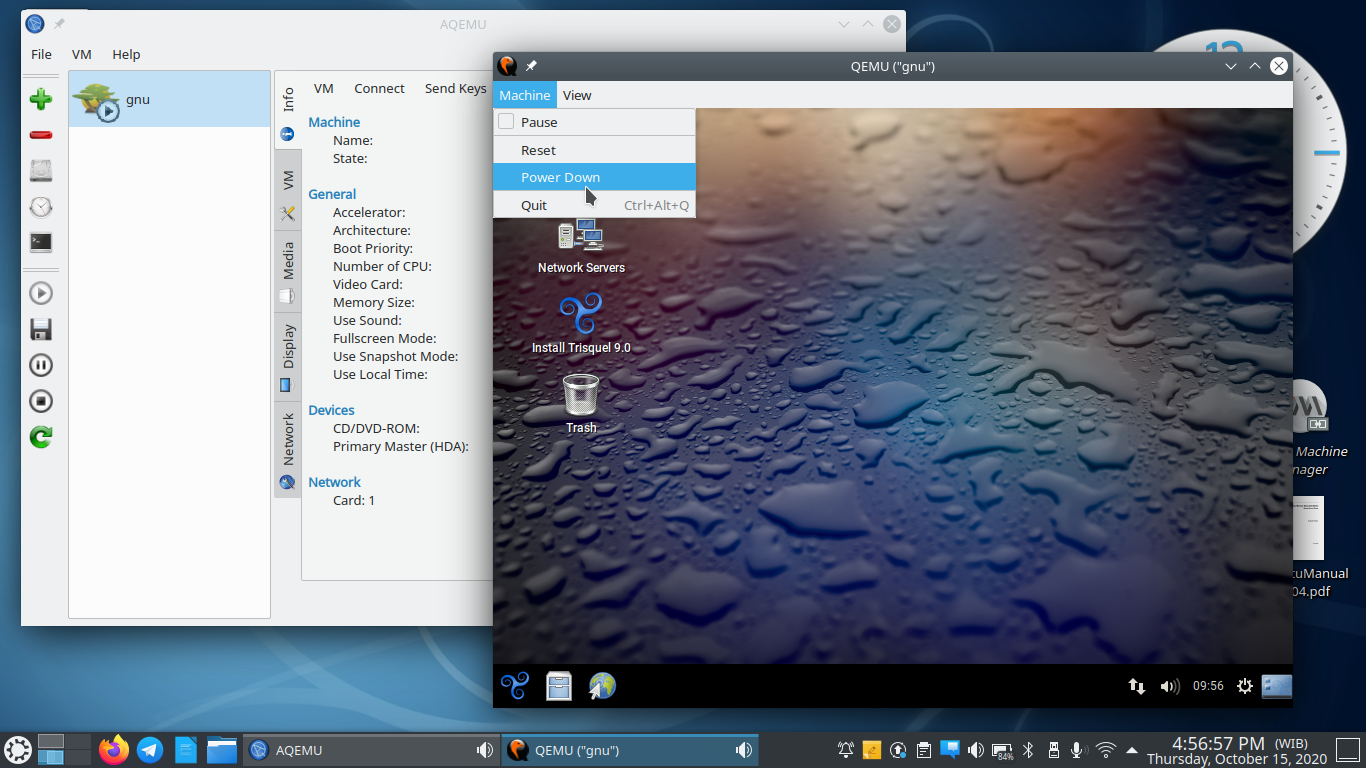Pause the VM using the AQEMU pause icon
The height and width of the screenshot is (768, 1366).
[40, 365]
